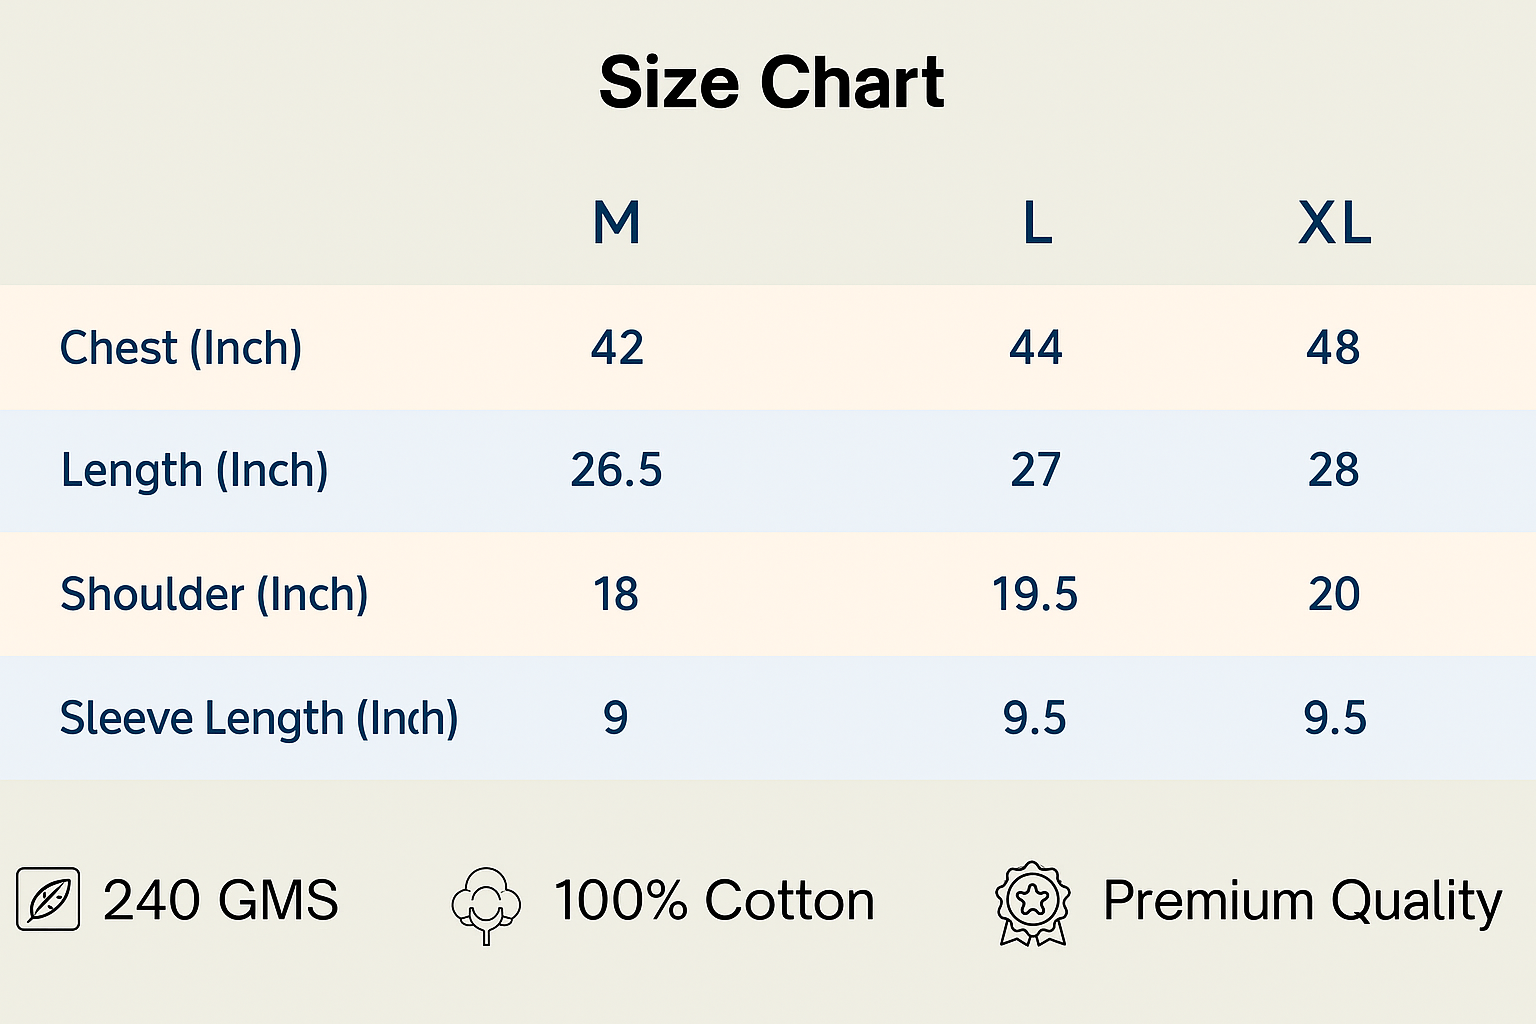
Task: Click the feather icon beside 240 GMS
Action: (48, 899)
